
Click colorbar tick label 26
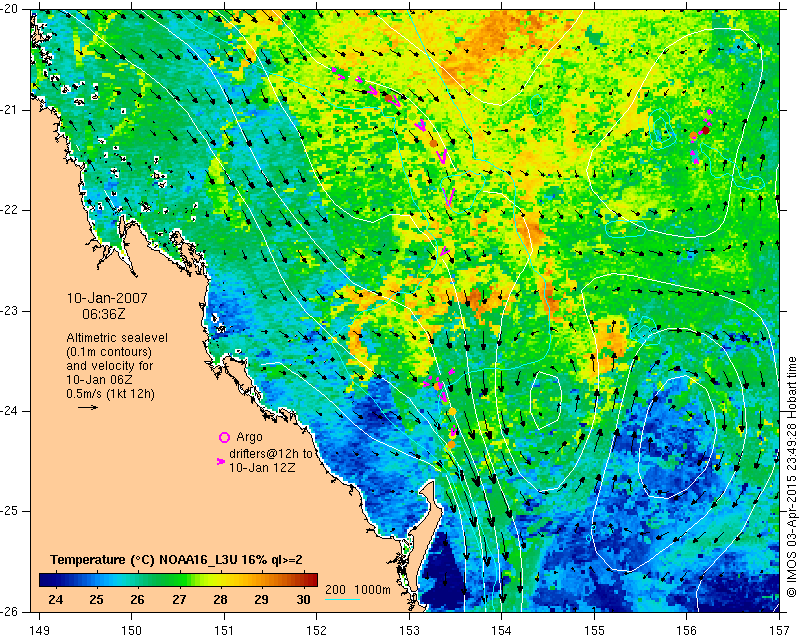(137, 600)
